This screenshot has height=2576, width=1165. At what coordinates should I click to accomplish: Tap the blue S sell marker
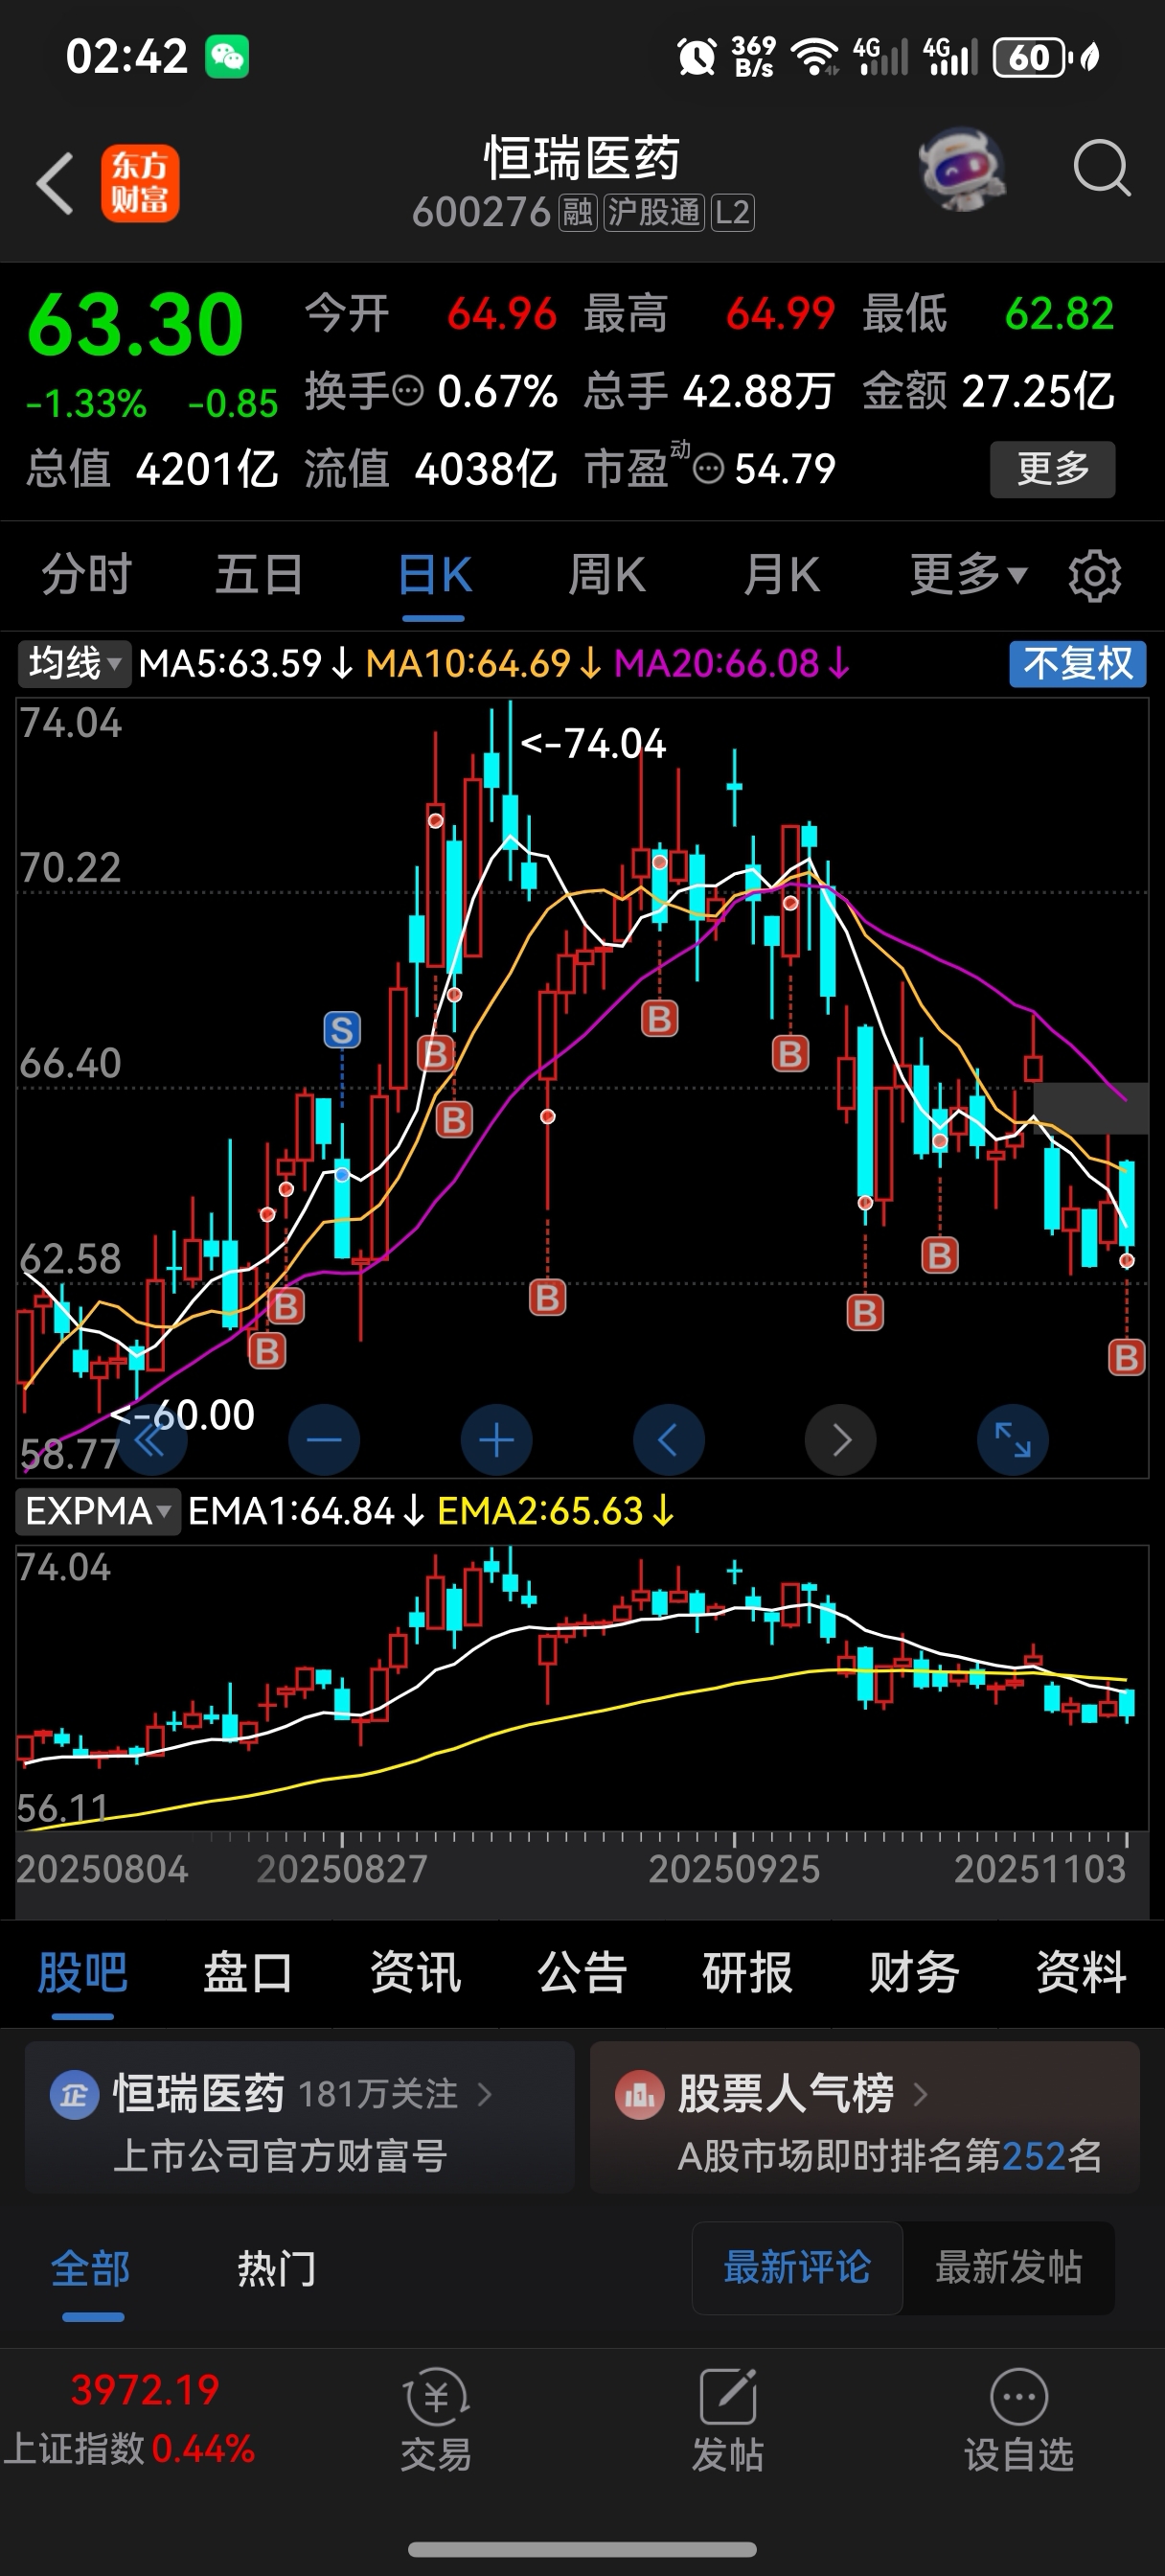pyautogui.click(x=342, y=1030)
